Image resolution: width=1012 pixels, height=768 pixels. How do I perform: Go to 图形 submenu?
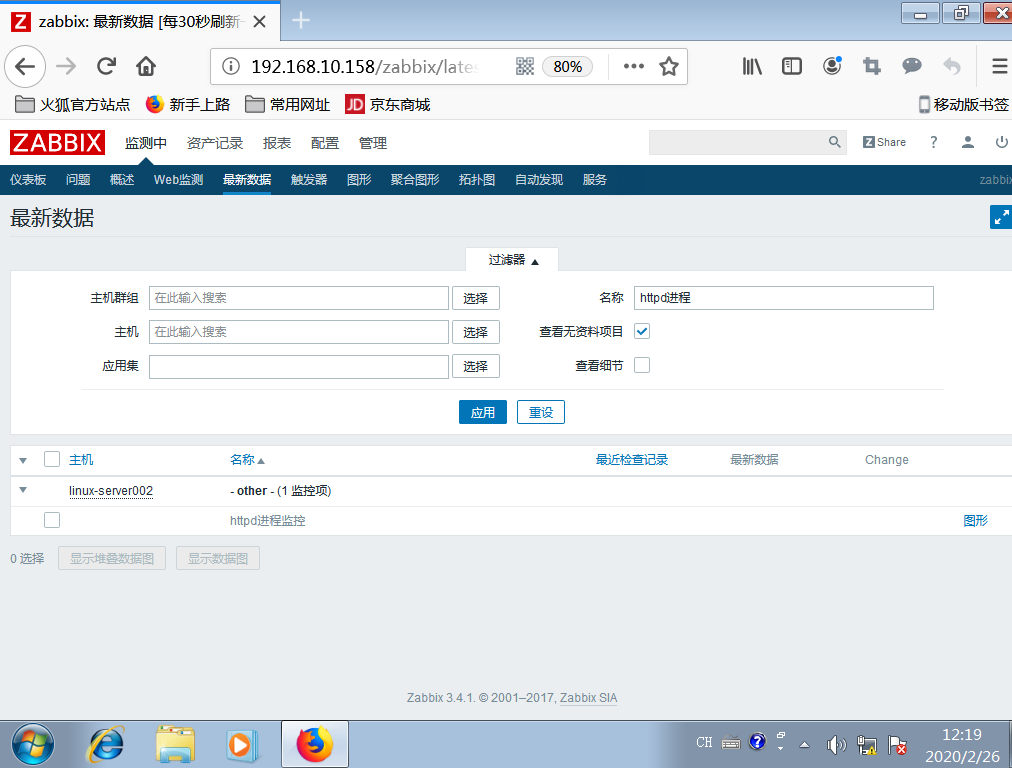[359, 180]
